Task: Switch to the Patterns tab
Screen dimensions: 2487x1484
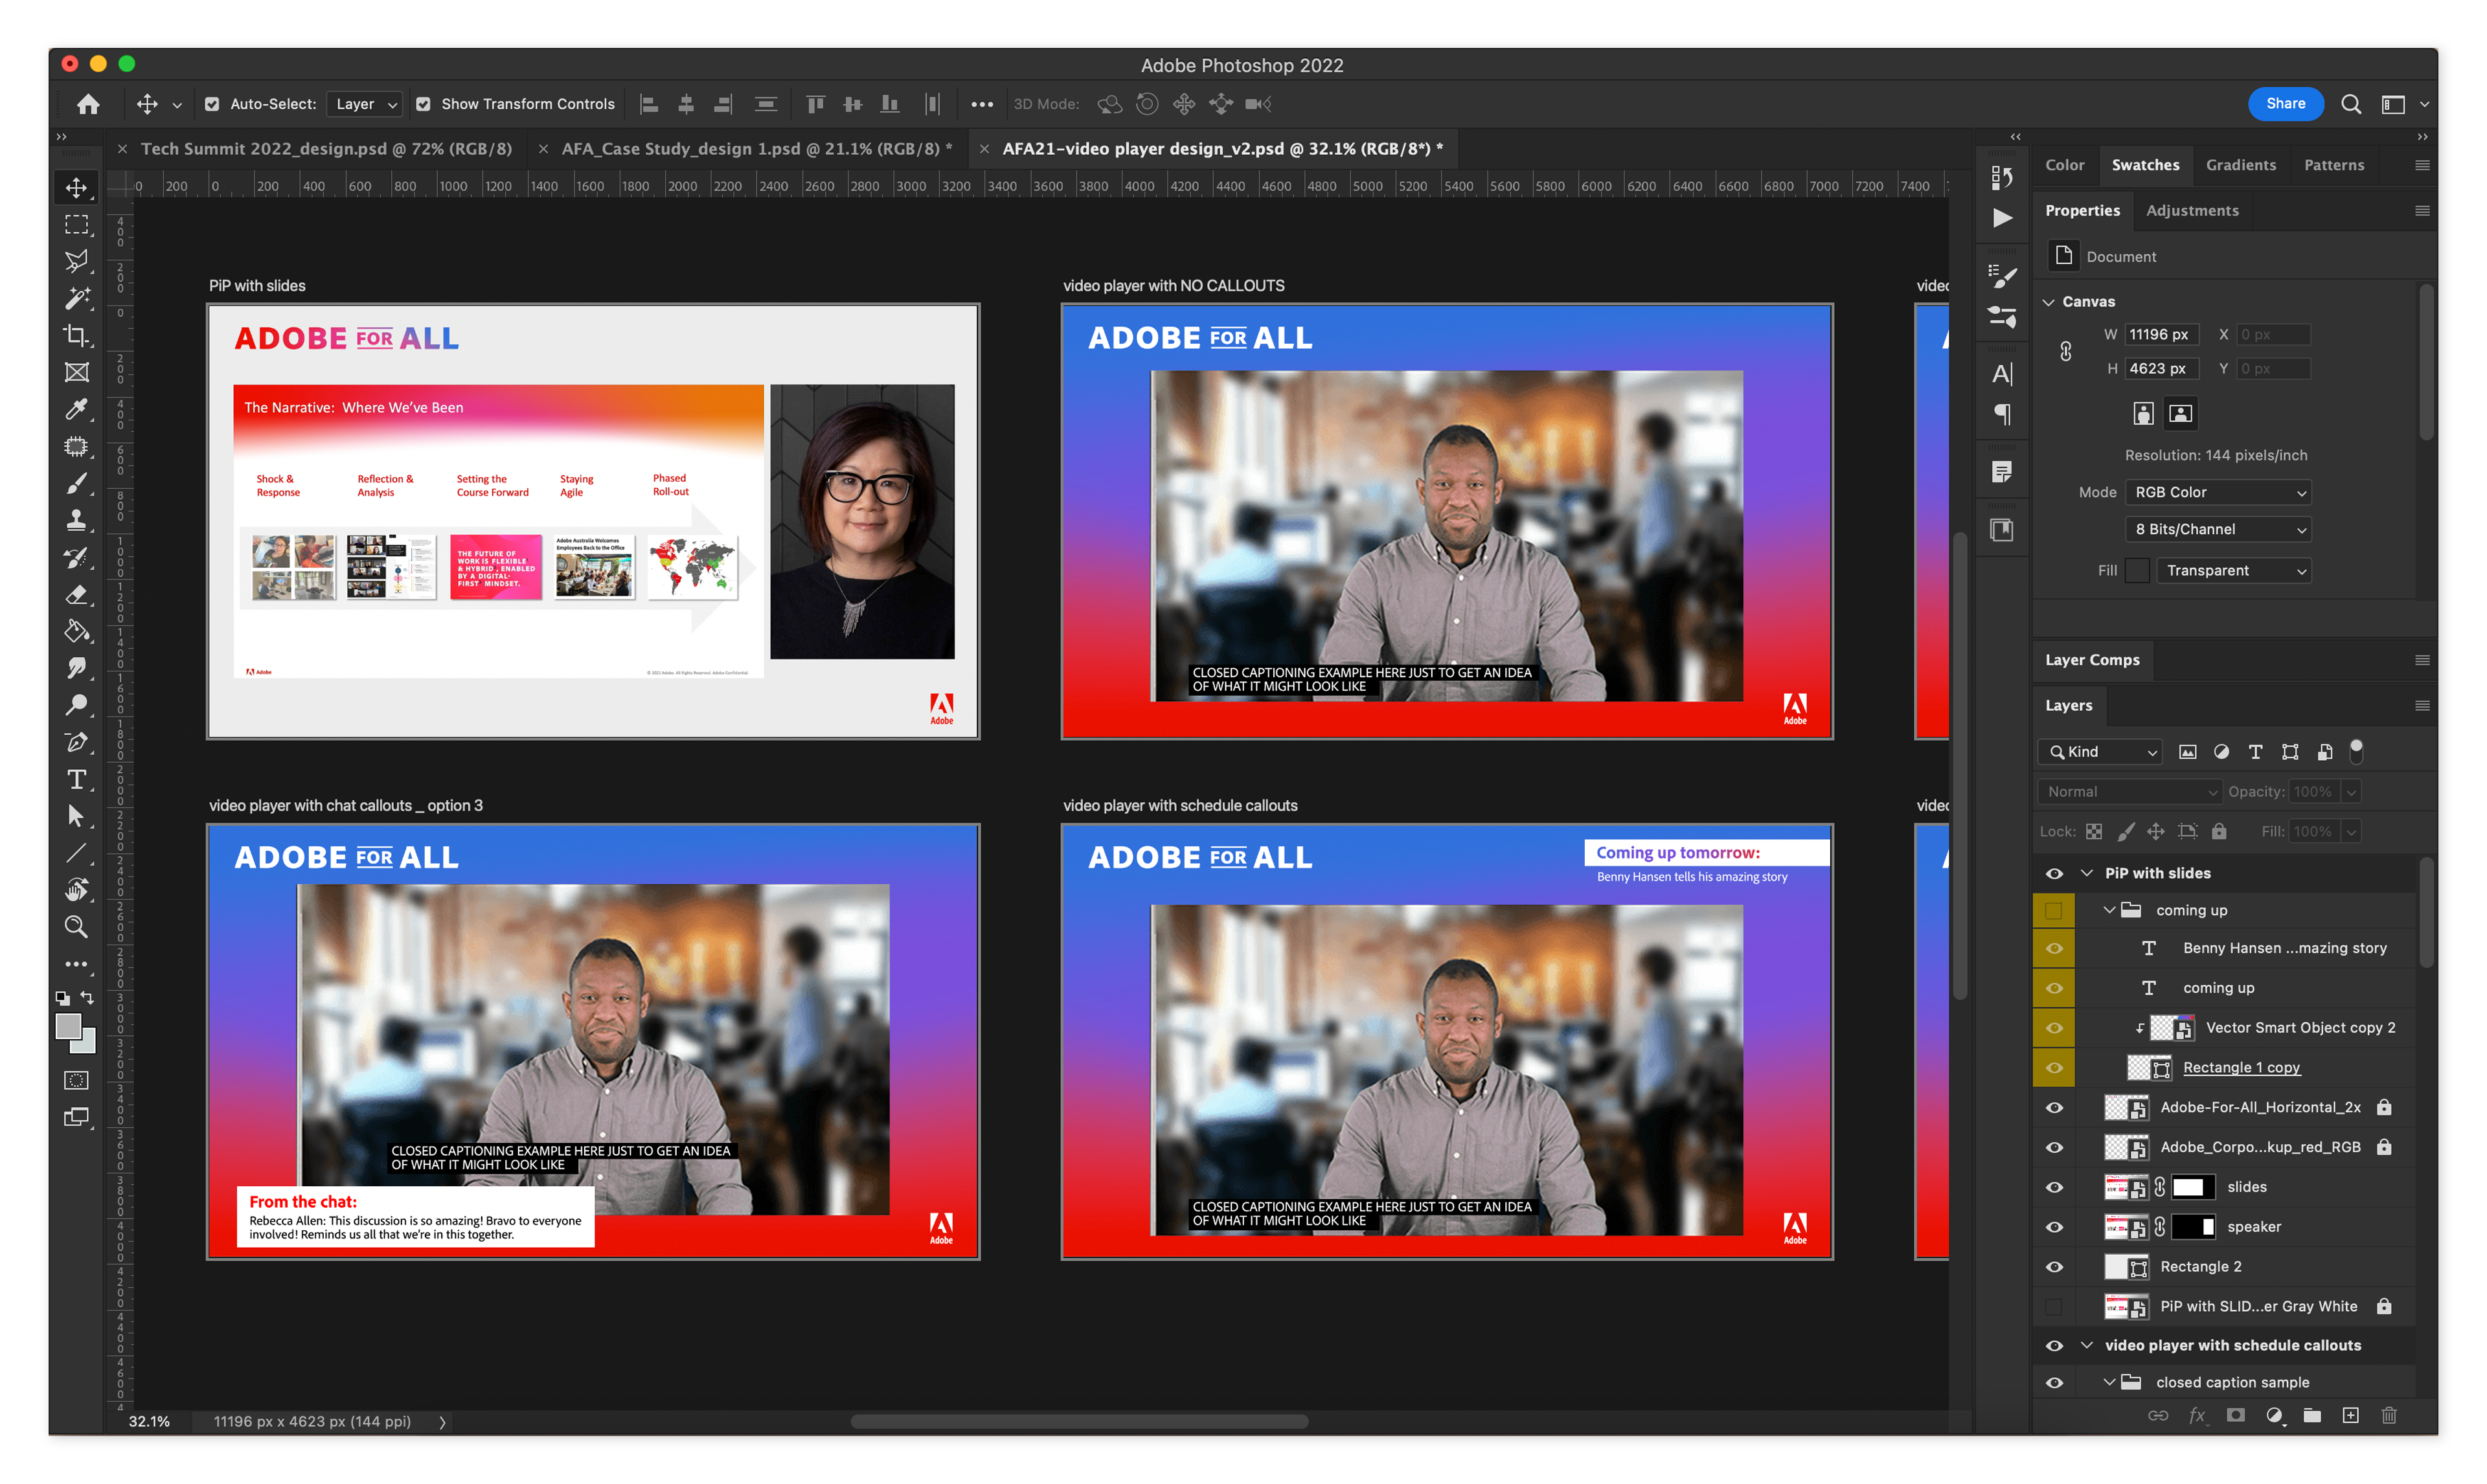Action: point(2333,165)
